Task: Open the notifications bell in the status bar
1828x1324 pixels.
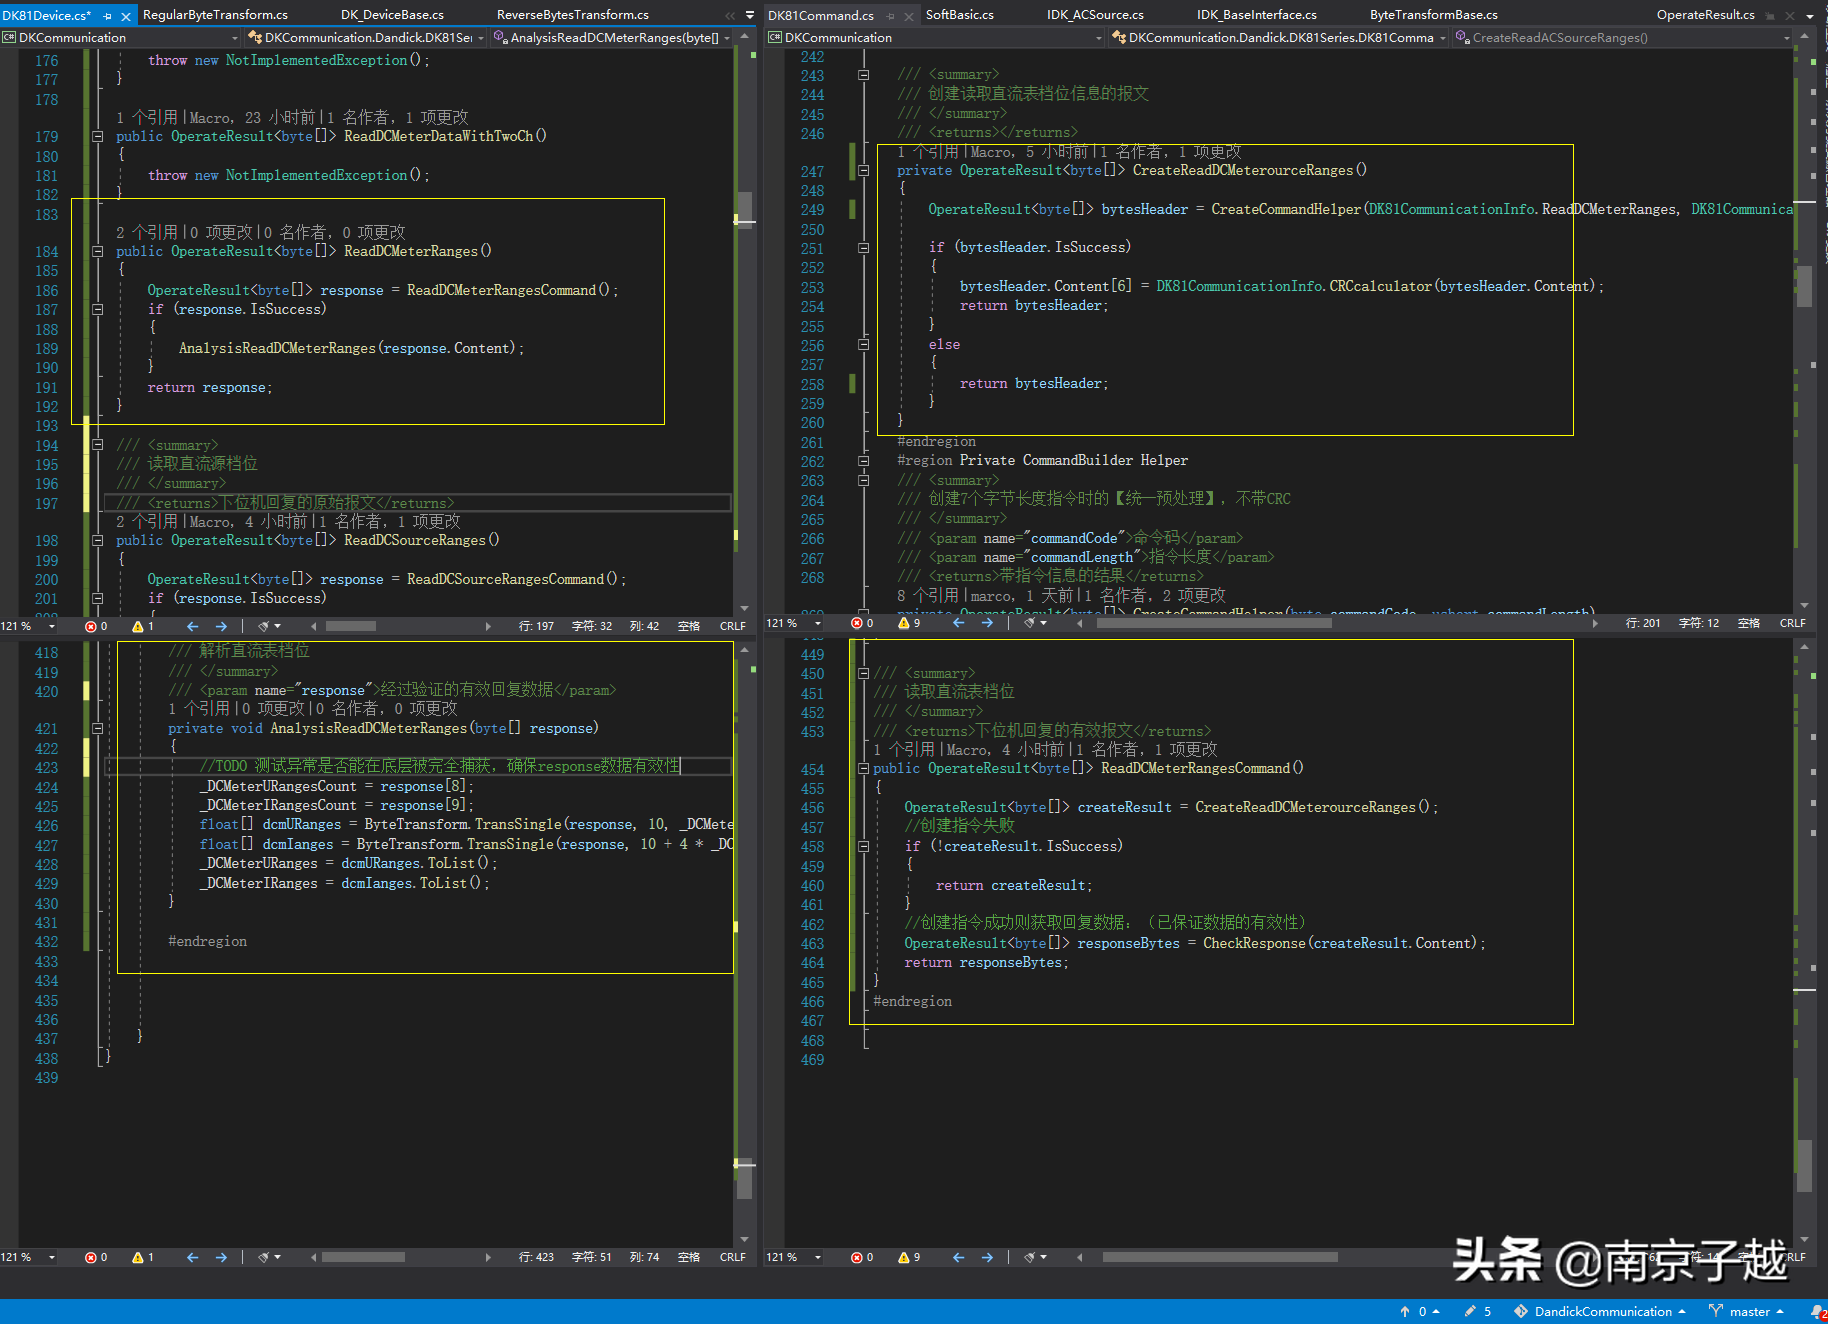Action: [x=1816, y=1311]
